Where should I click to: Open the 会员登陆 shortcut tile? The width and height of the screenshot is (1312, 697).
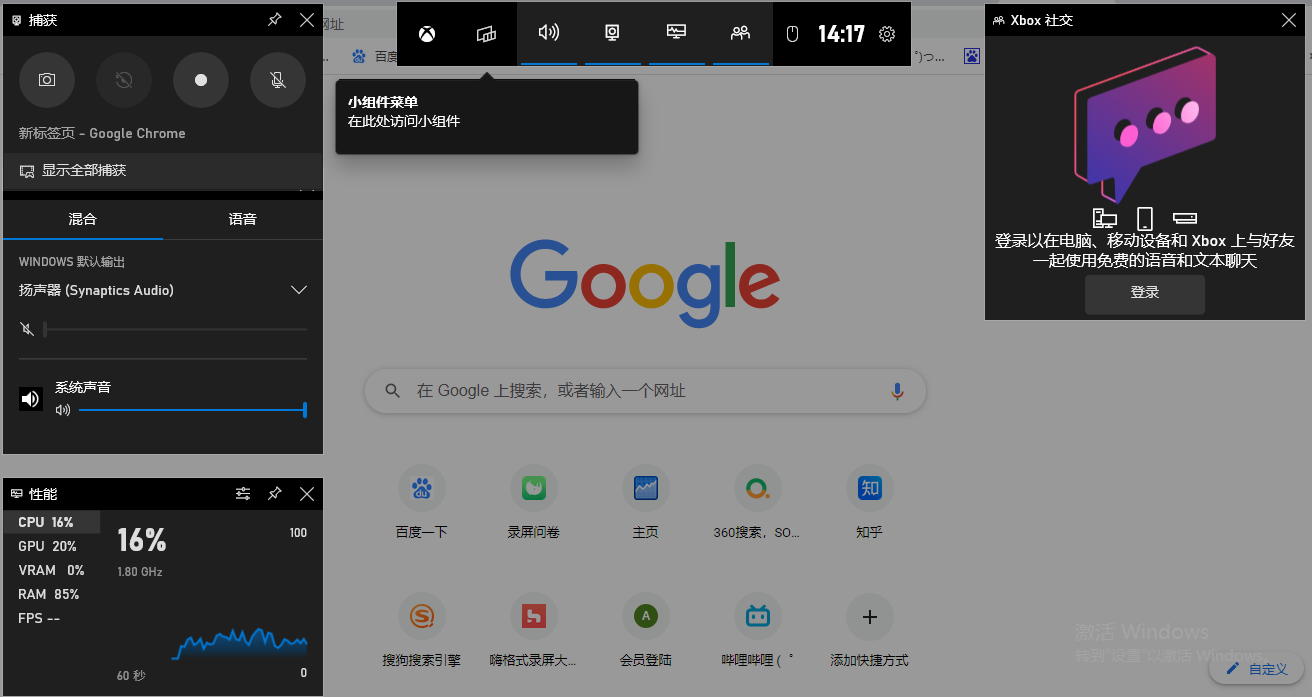point(646,632)
